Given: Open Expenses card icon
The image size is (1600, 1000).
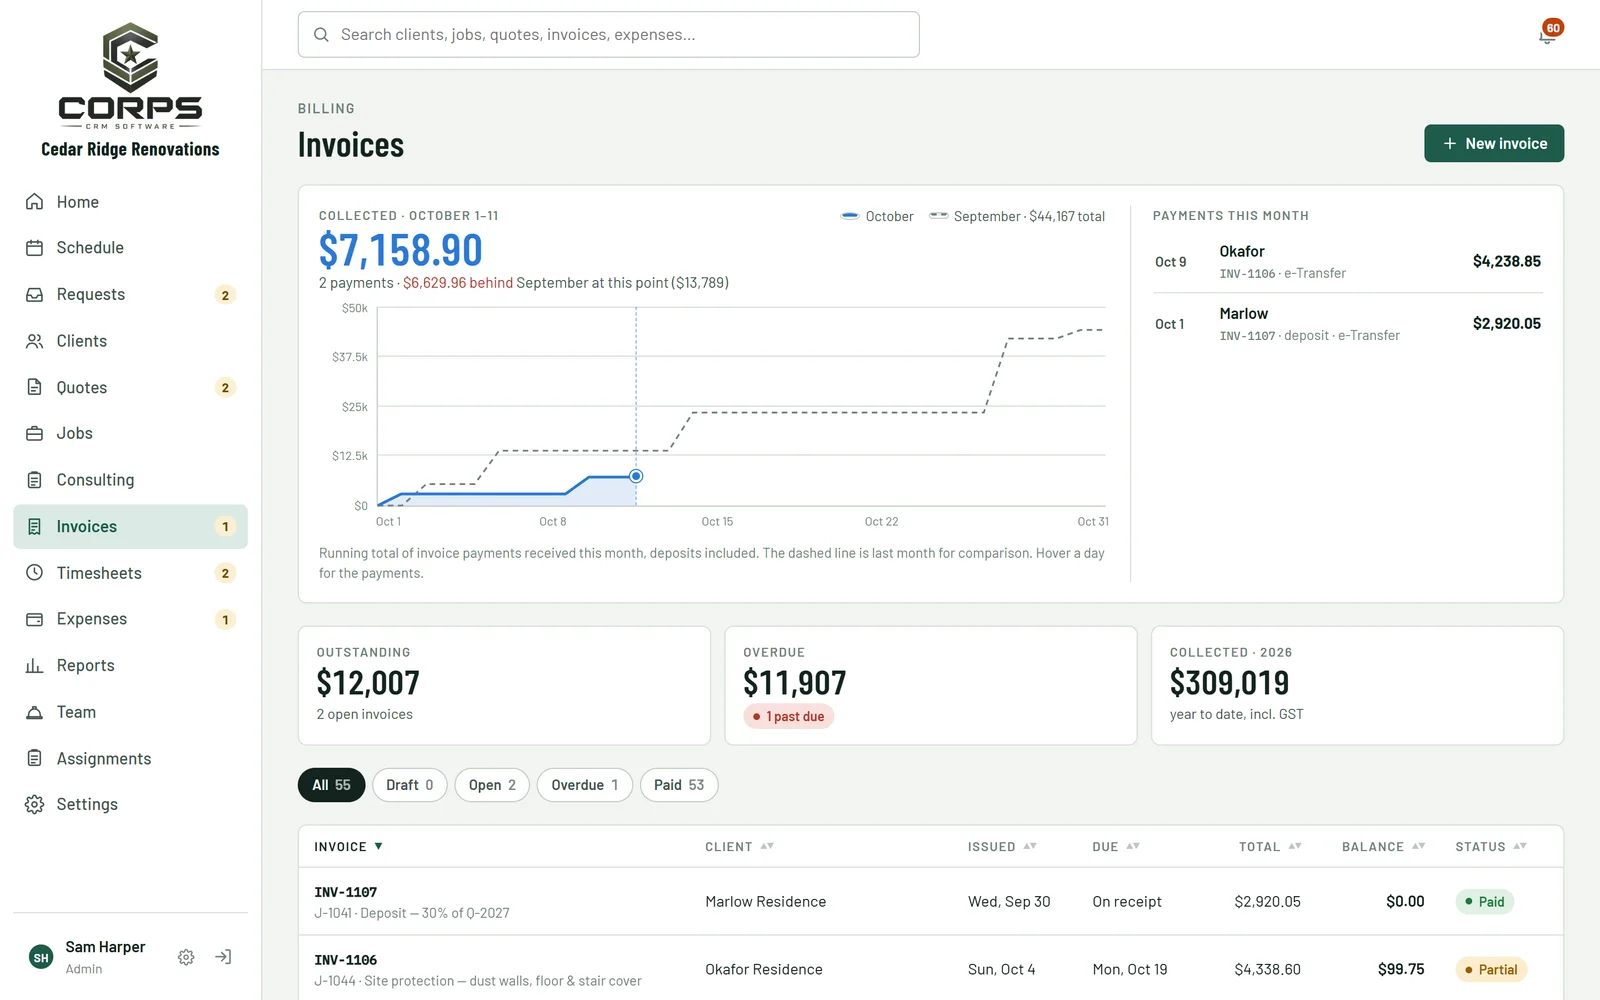Looking at the screenshot, I should click(34, 619).
